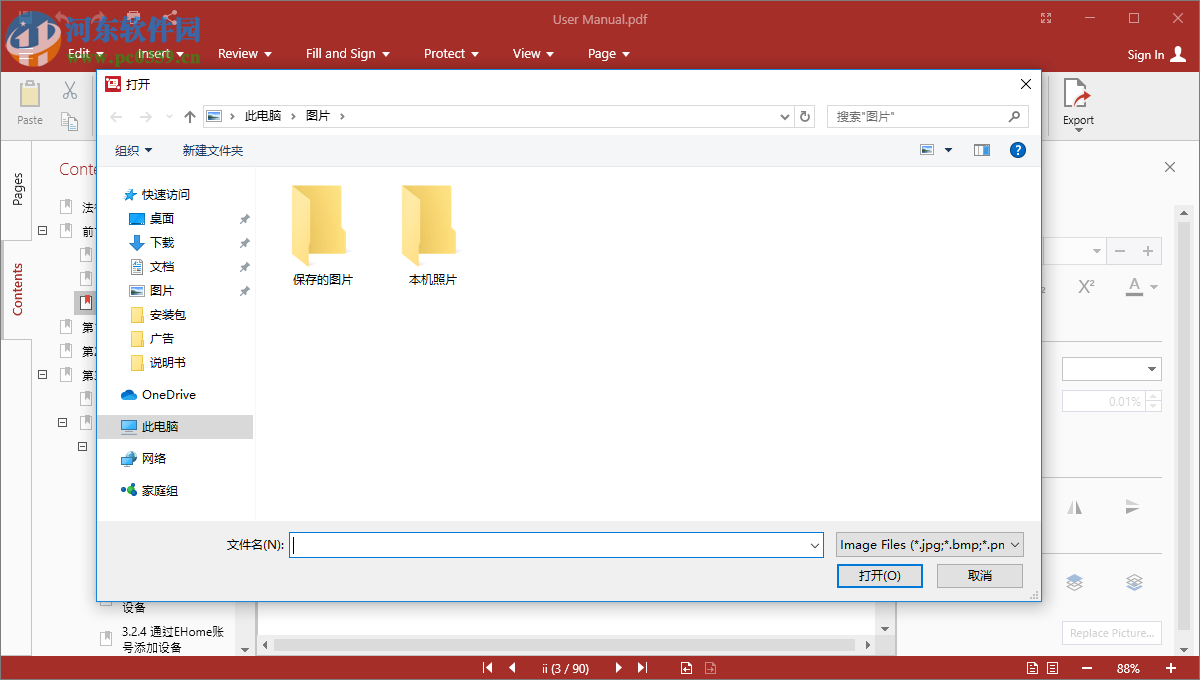Increase zoom with the plus control

(1170, 667)
